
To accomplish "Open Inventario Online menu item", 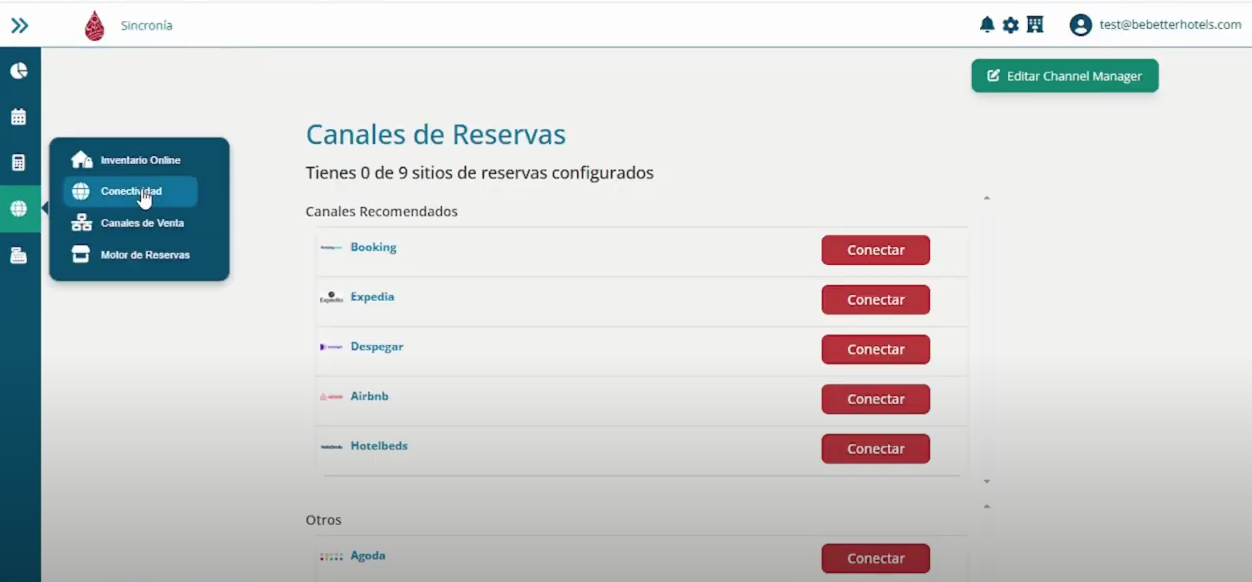I will pyautogui.click(x=130, y=160).
